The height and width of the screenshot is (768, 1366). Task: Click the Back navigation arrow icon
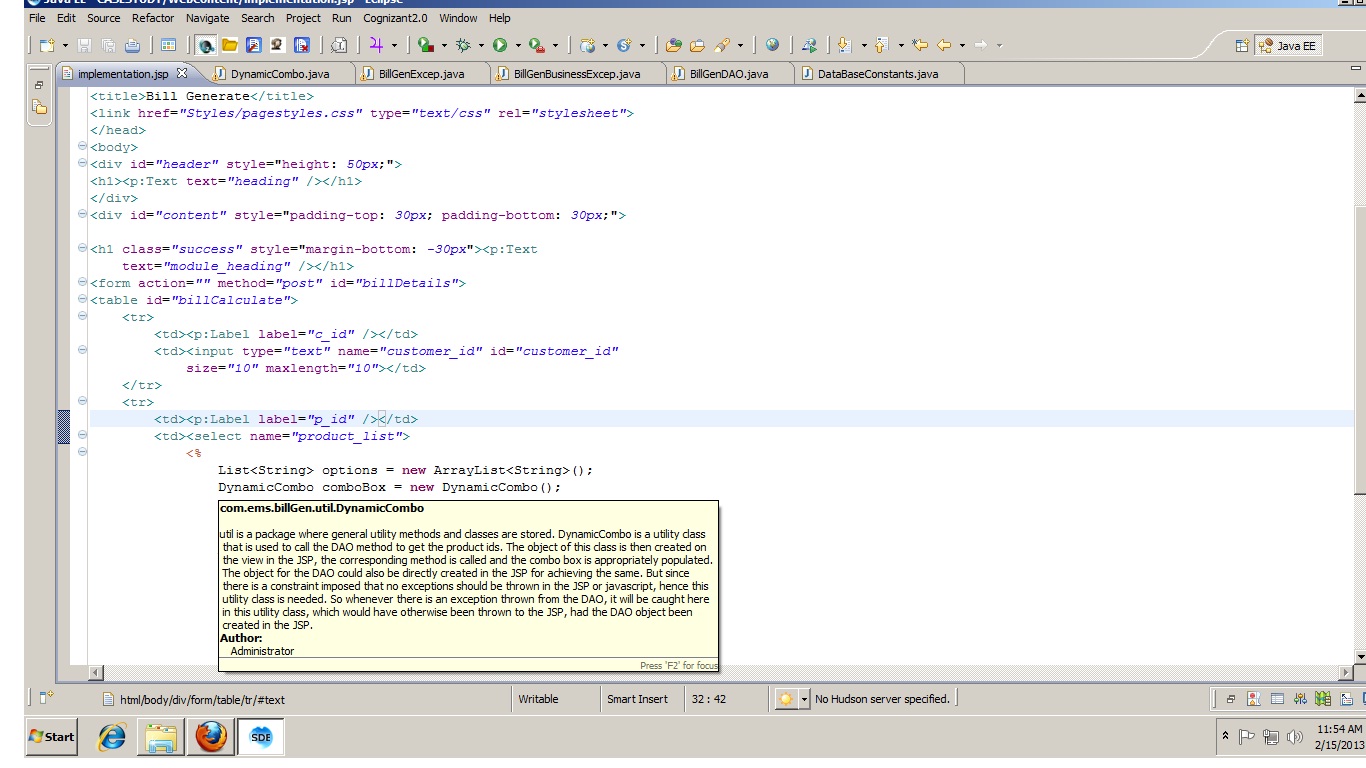(x=943, y=45)
